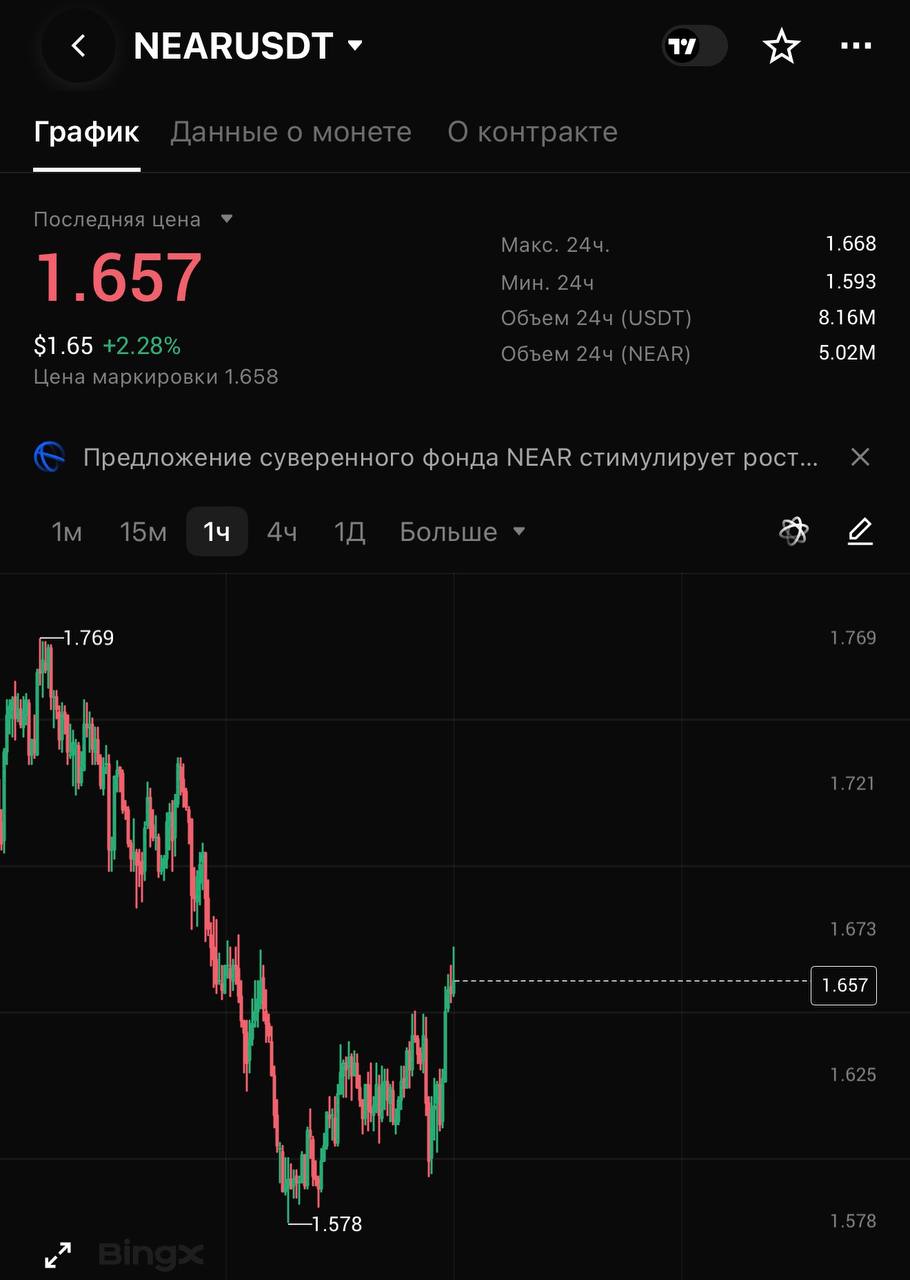The height and width of the screenshot is (1280, 910).
Task: Open the three-dot more options menu
Action: pos(856,46)
